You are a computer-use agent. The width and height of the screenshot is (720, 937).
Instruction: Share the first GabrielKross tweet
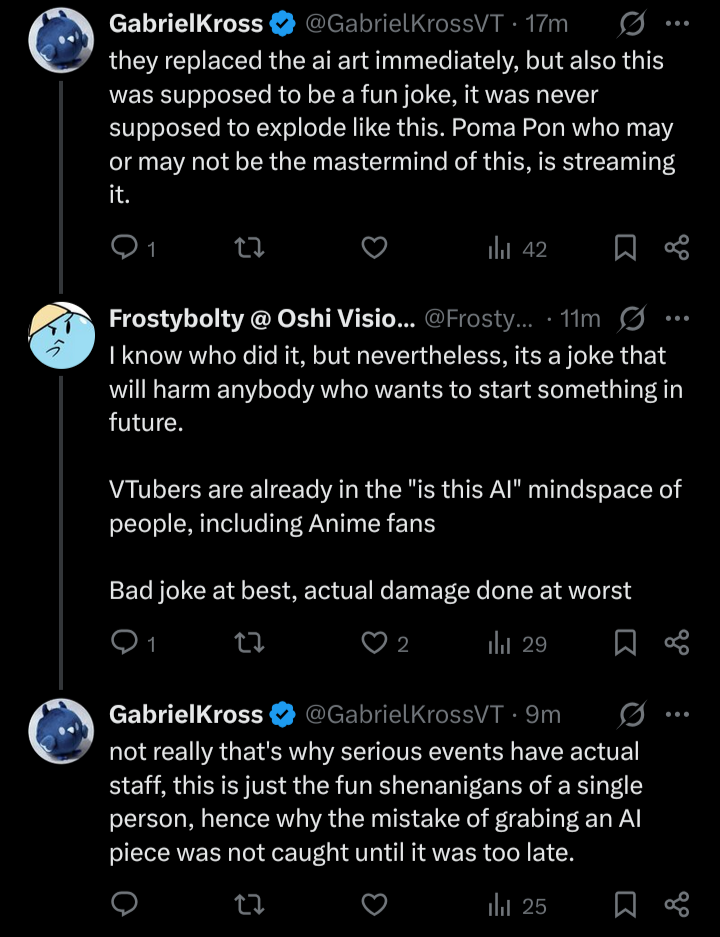tap(677, 248)
